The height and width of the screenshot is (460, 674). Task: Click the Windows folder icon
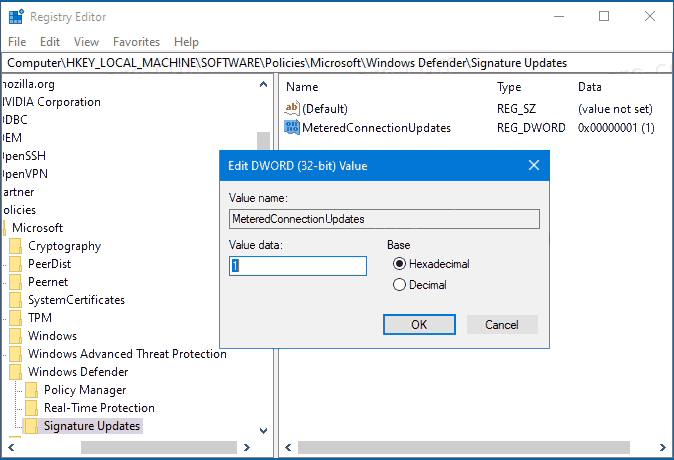point(15,336)
